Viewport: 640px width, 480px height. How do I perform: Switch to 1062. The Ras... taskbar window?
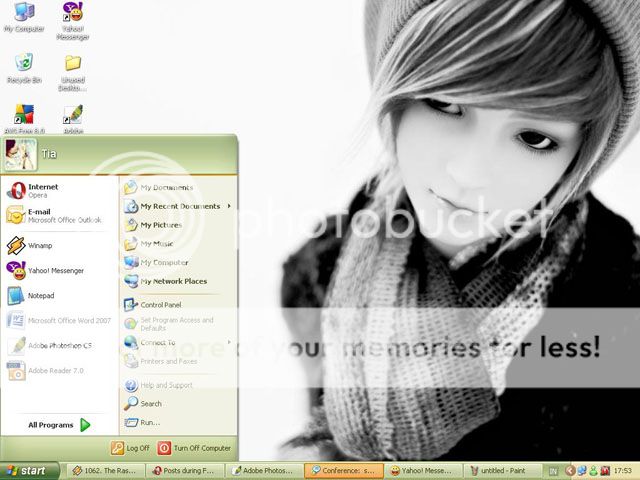click(x=106, y=471)
